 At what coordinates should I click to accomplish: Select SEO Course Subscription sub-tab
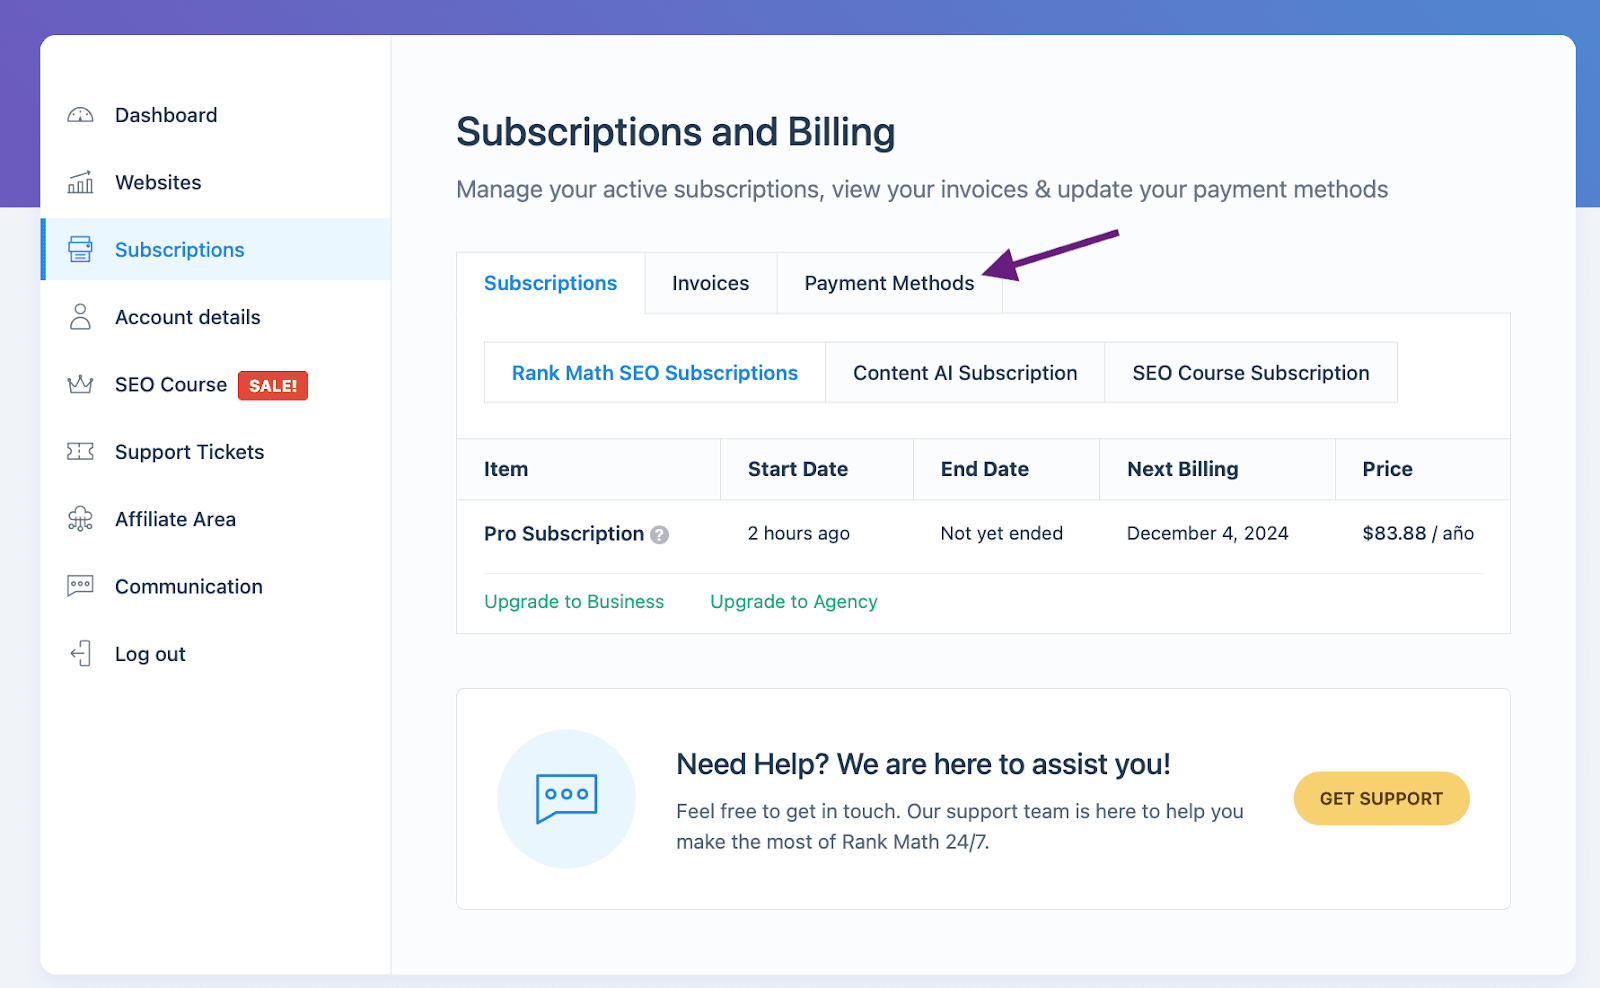tap(1251, 373)
